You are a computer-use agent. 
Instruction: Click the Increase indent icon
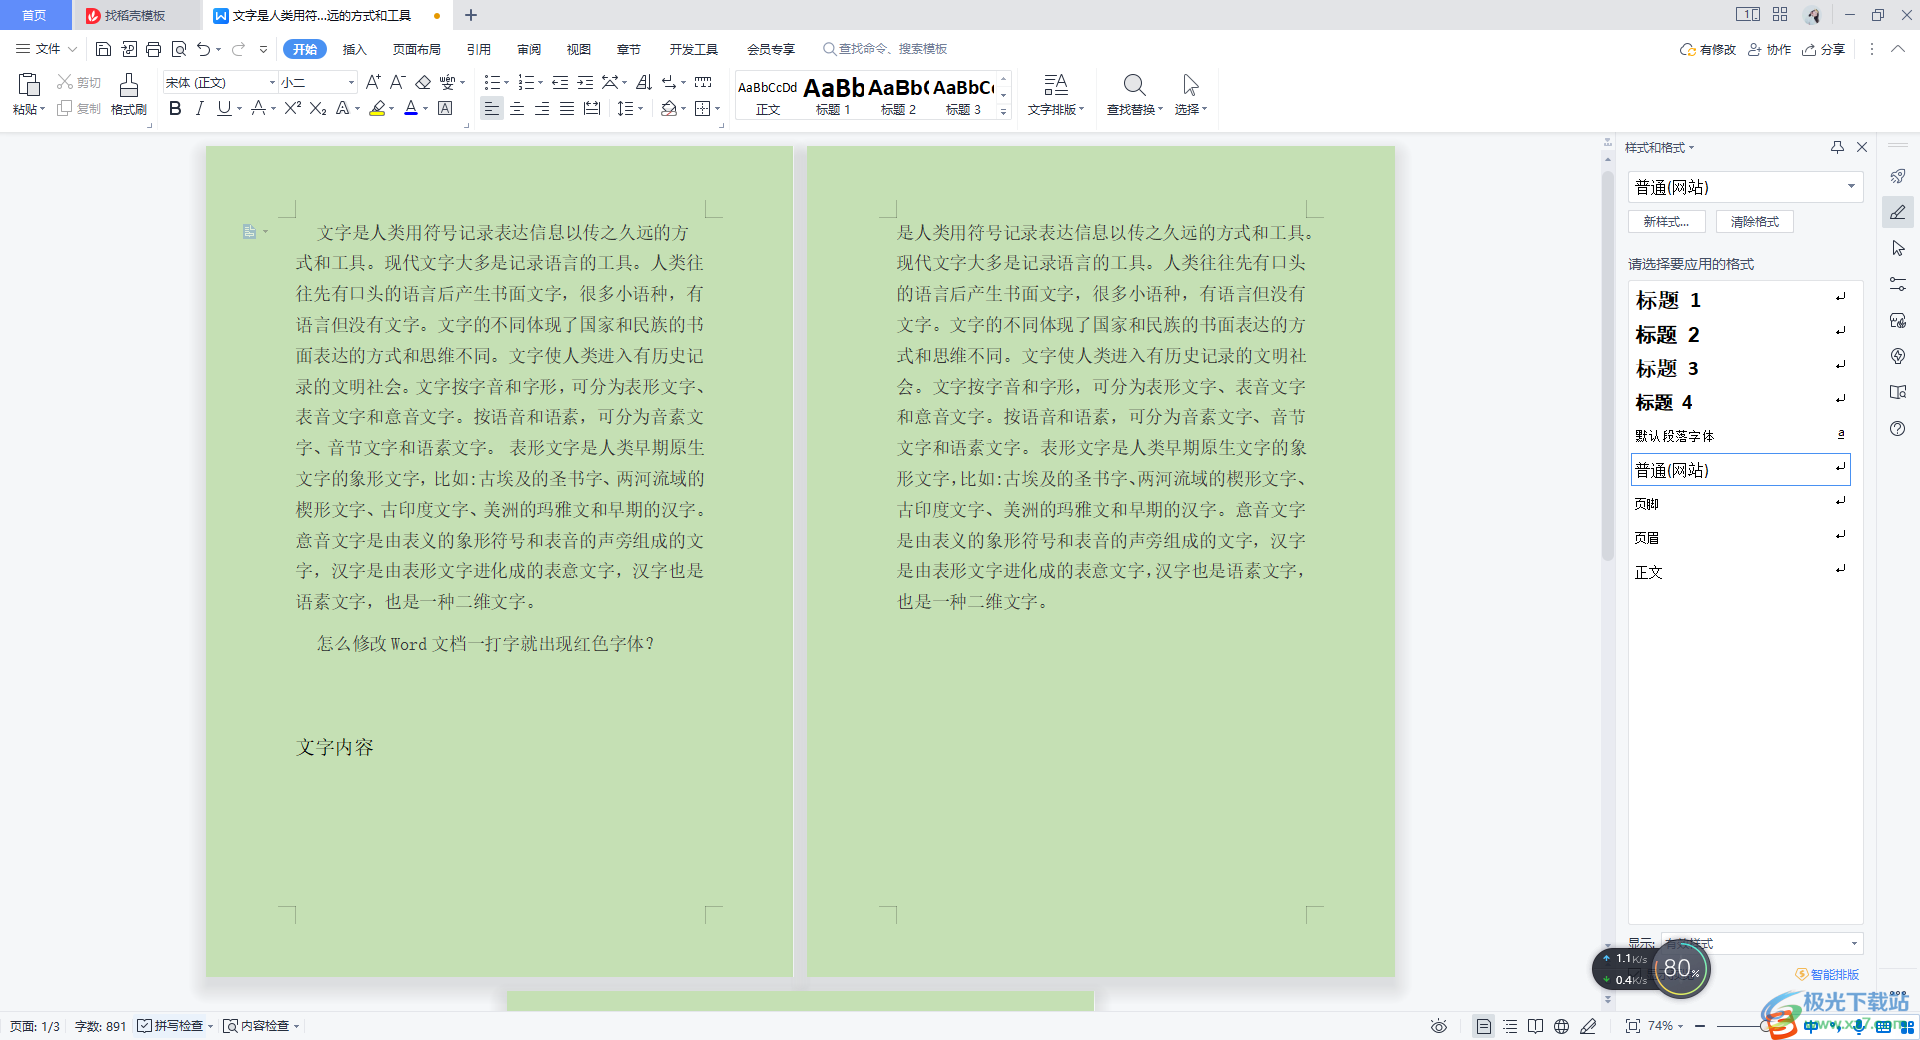click(x=585, y=82)
